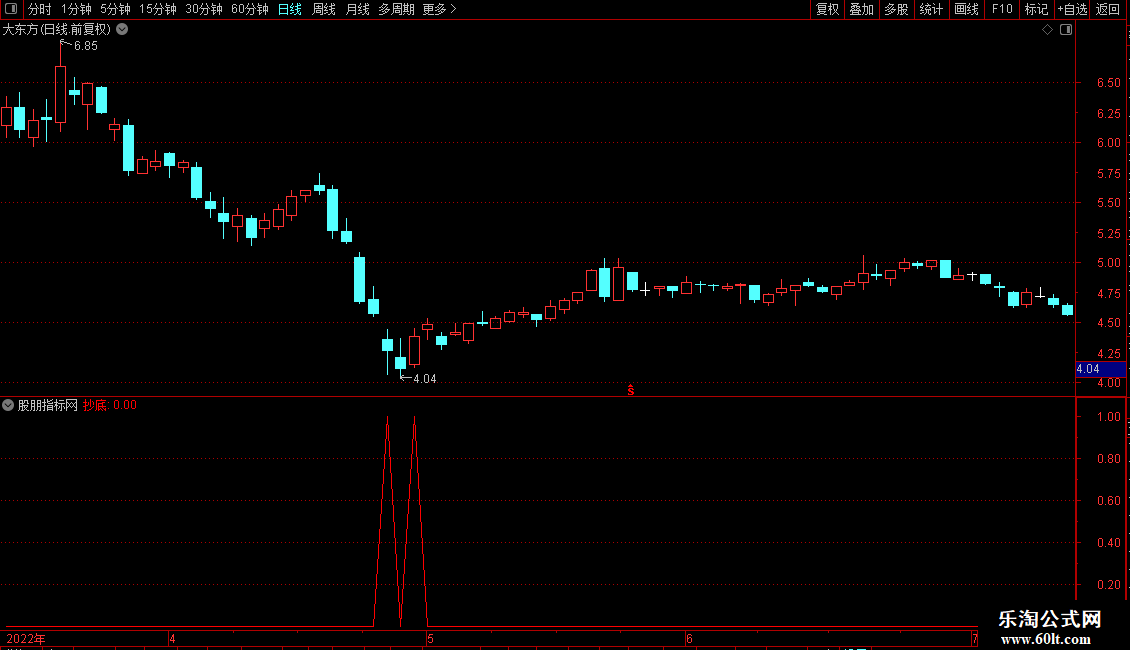The image size is (1130, 650).
Task: Switch to 周线 weekly chart
Action: click(x=324, y=9)
